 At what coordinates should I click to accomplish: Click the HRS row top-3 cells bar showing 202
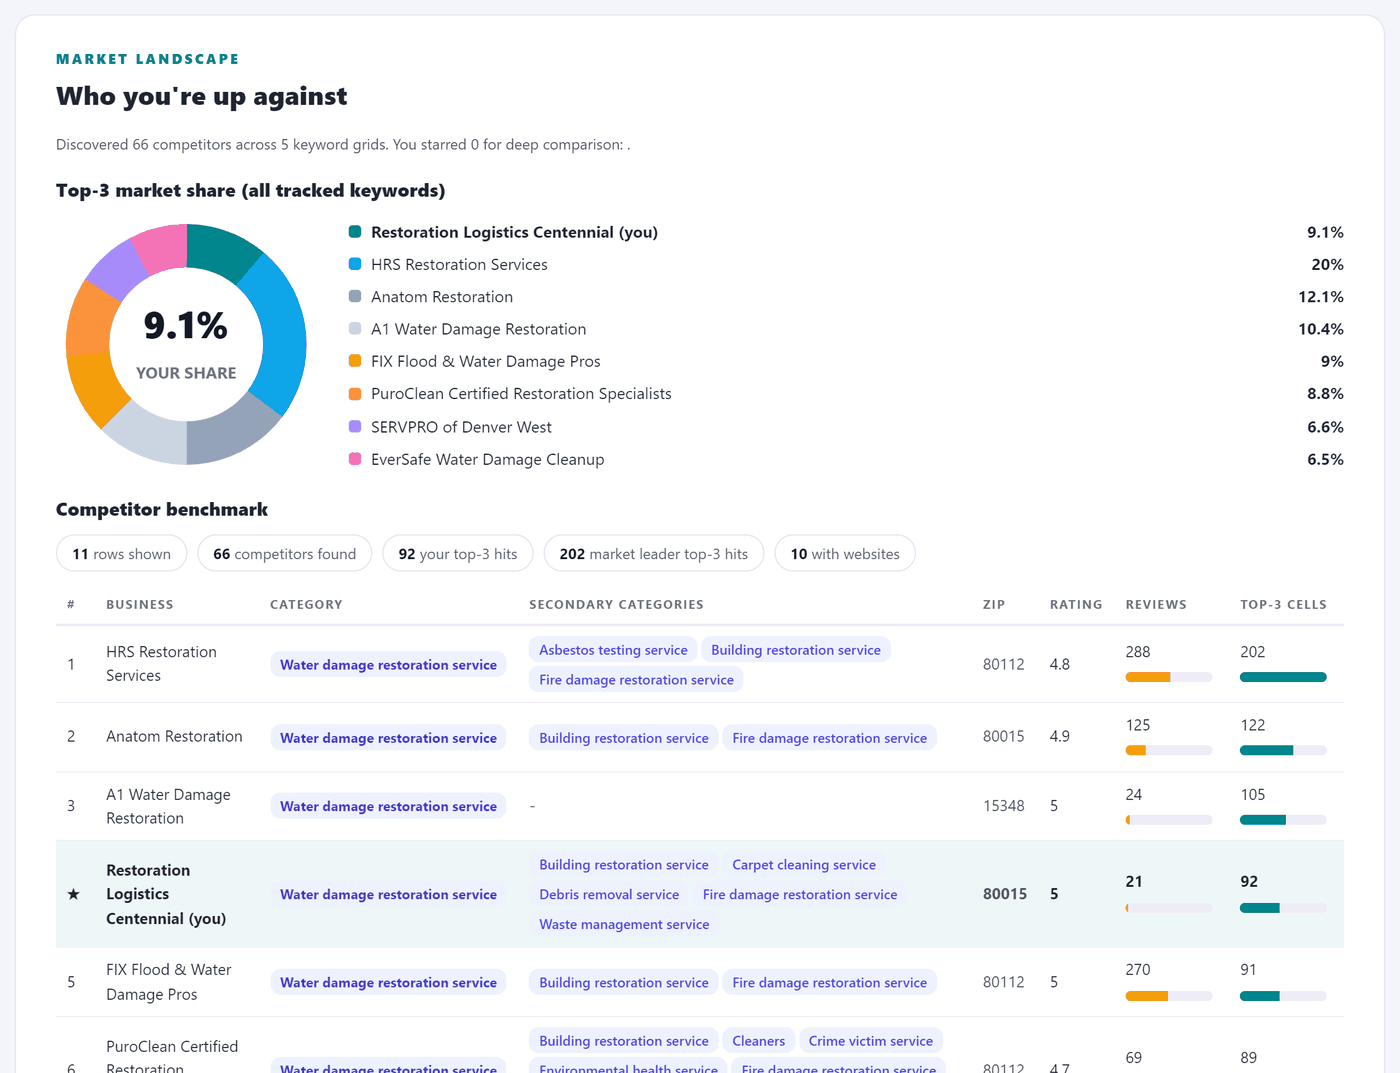[x=1283, y=677]
